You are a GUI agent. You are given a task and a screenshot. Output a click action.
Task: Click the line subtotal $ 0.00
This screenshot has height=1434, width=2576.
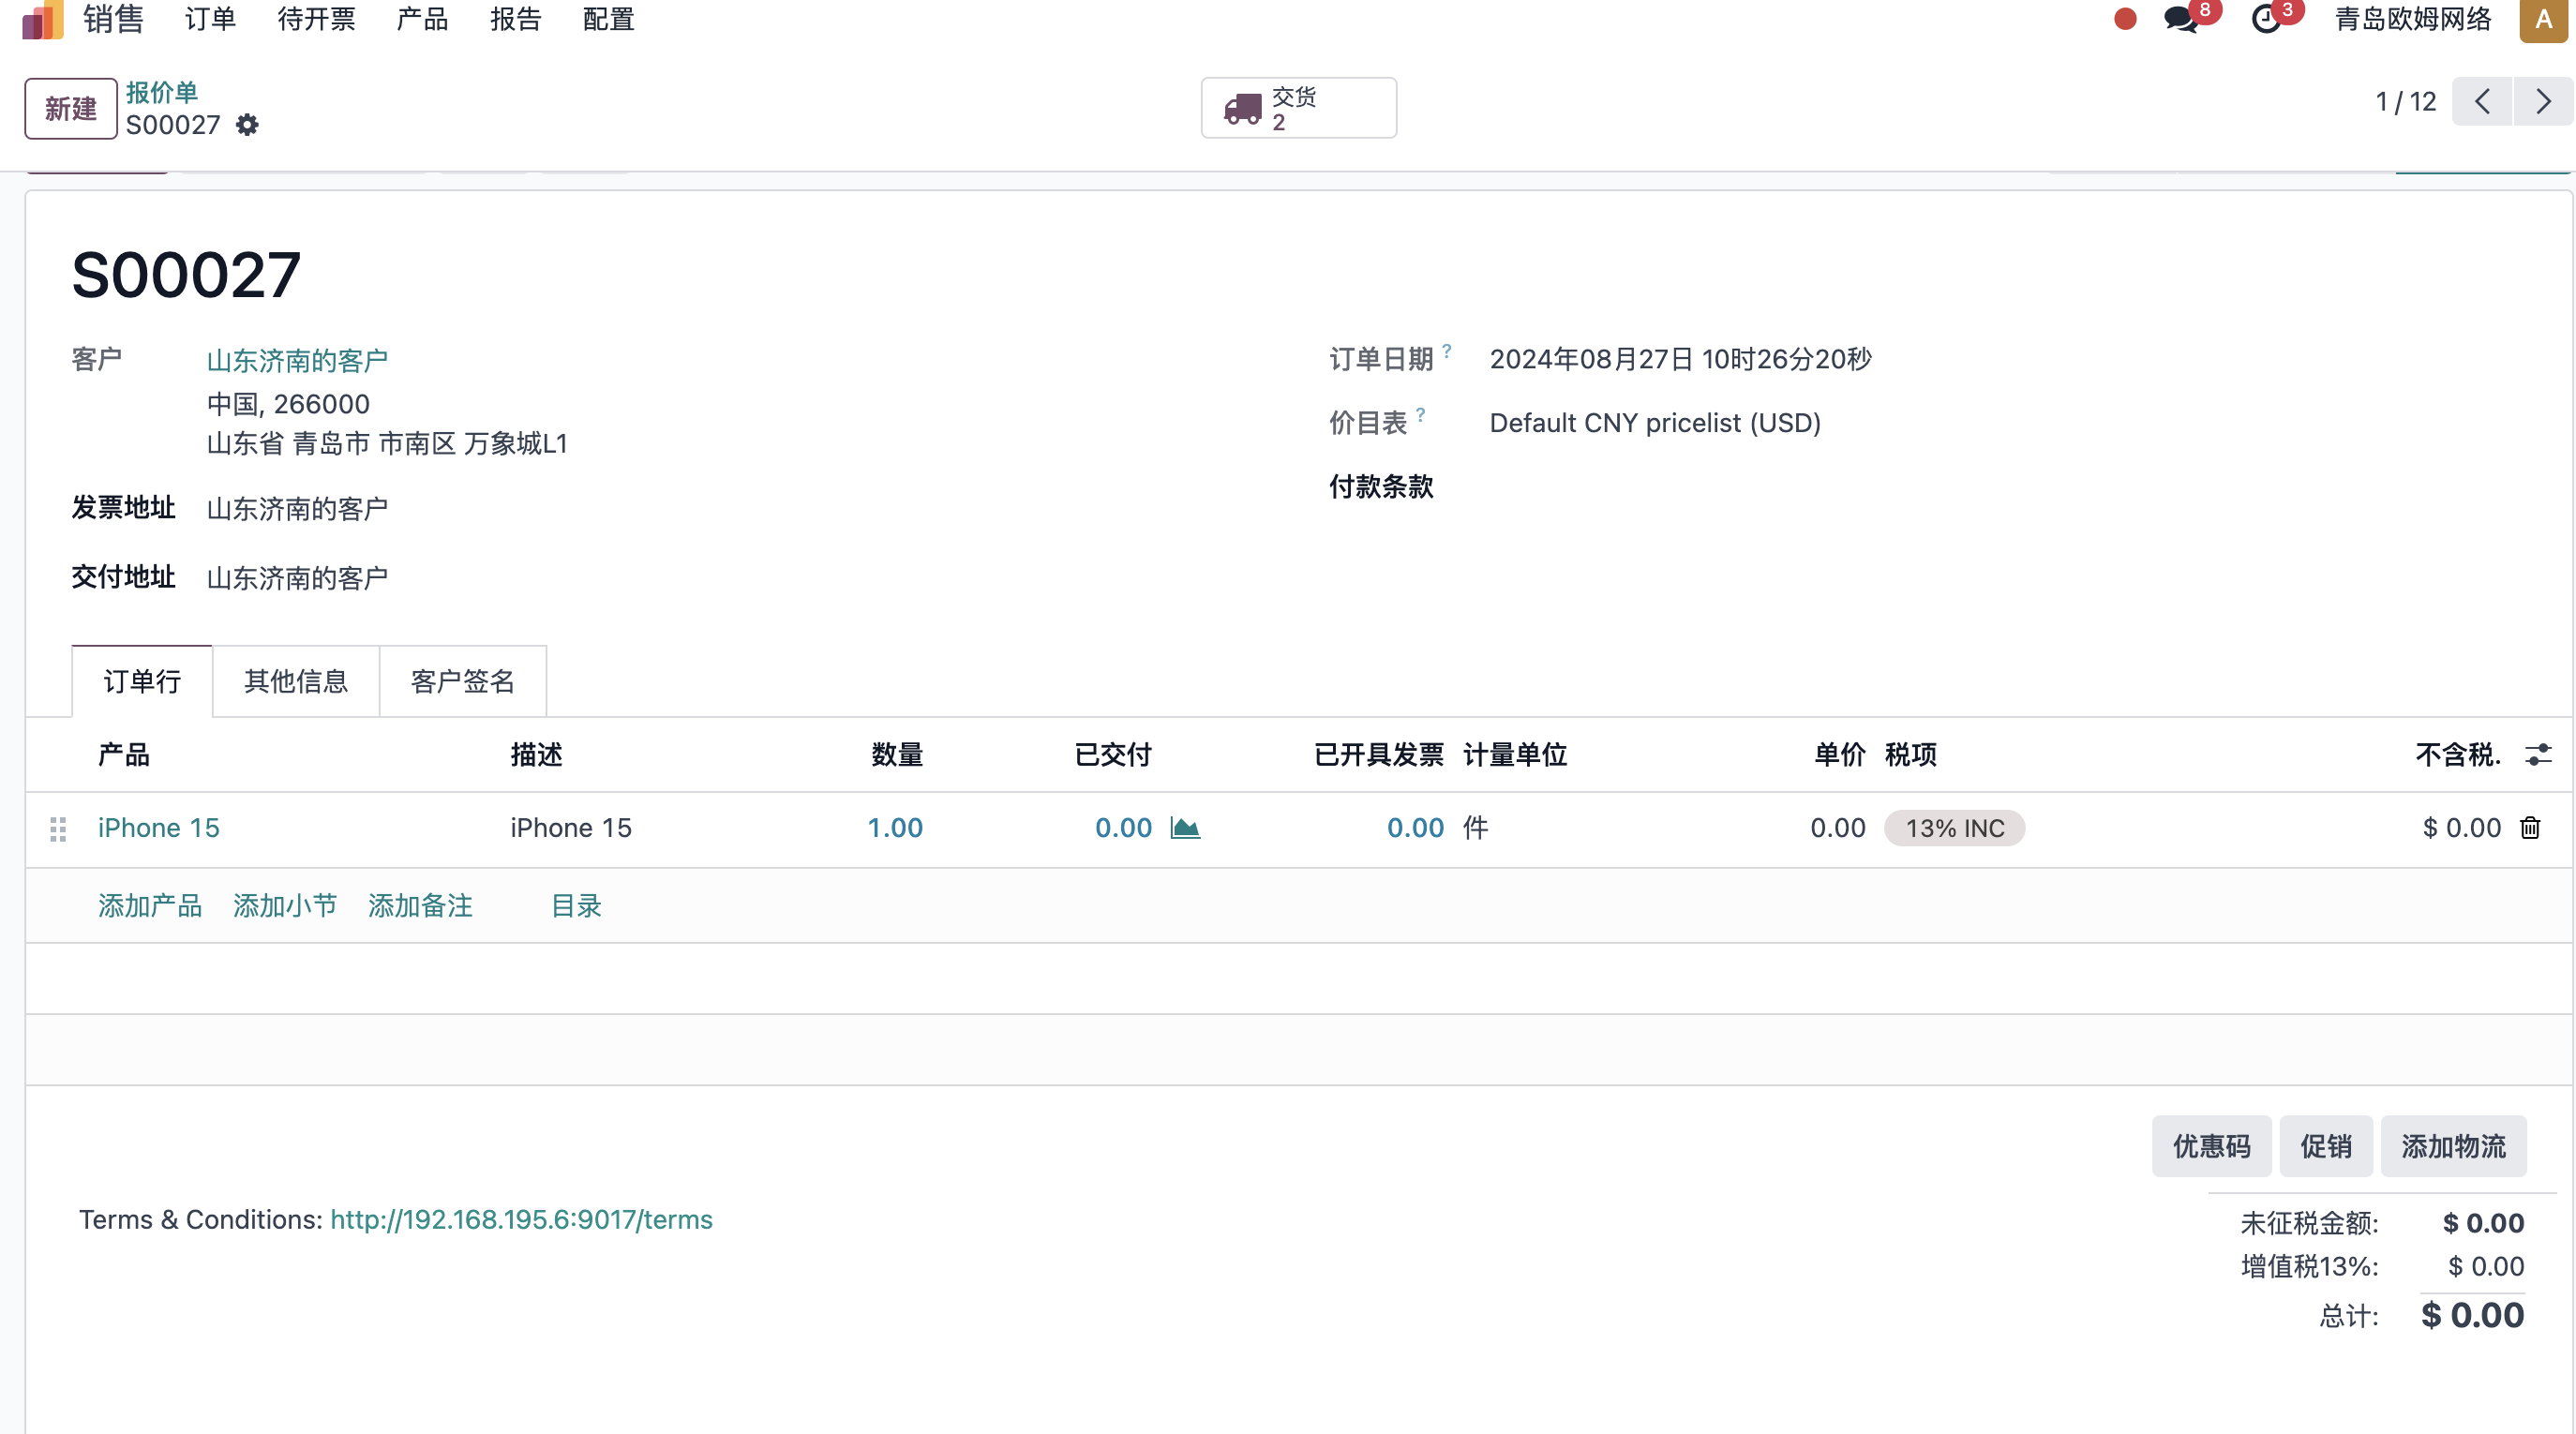coord(2461,828)
